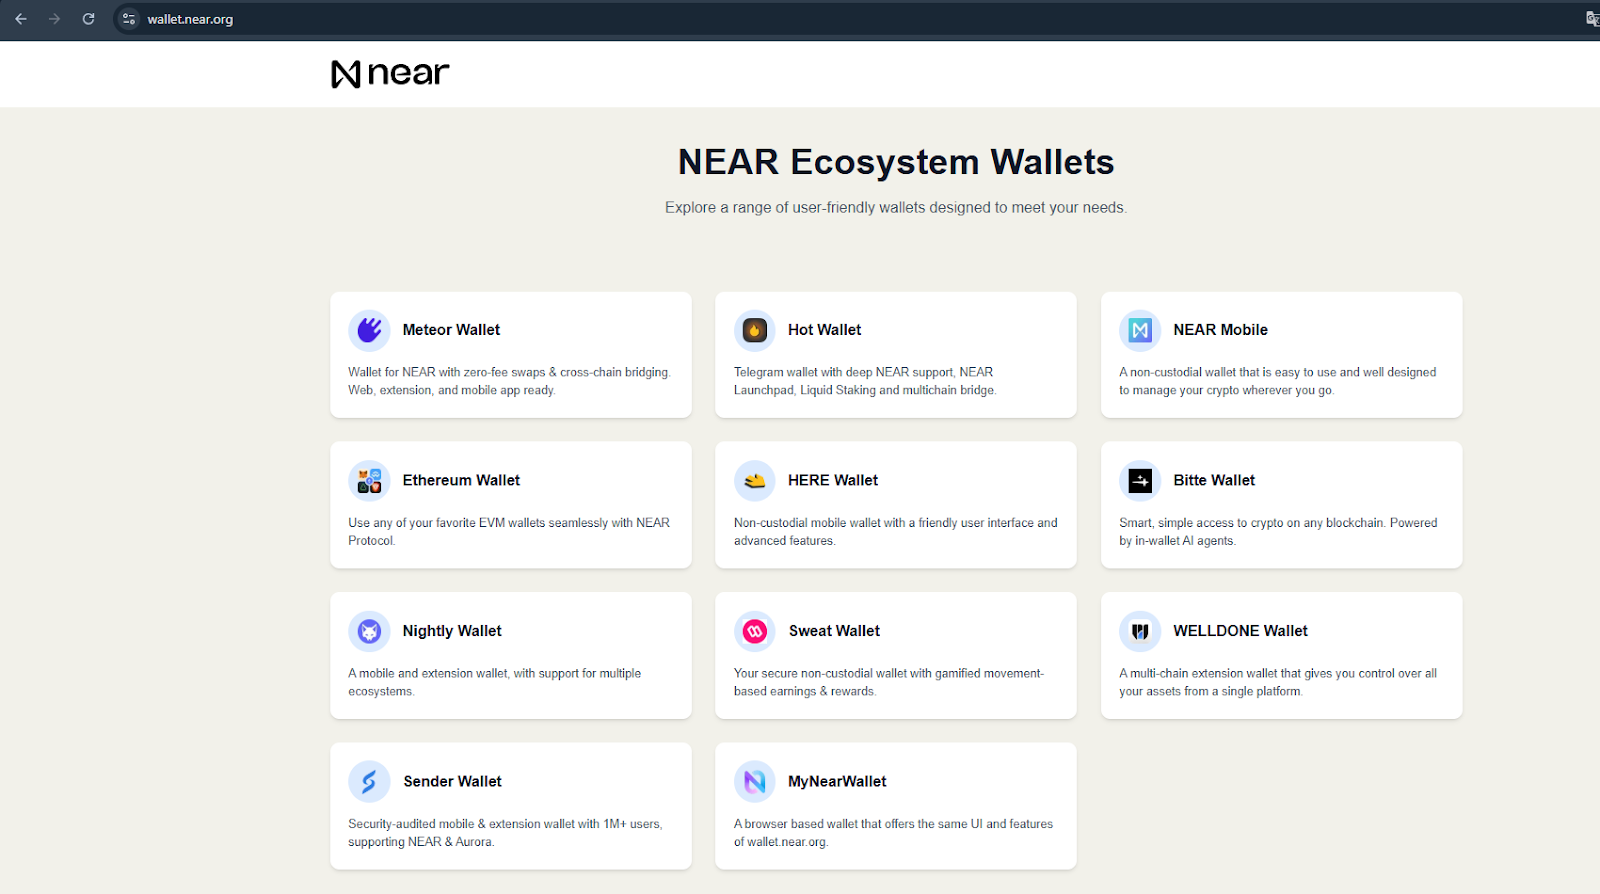The height and width of the screenshot is (894, 1600).
Task: View site information icon in address bar
Action: (128, 19)
